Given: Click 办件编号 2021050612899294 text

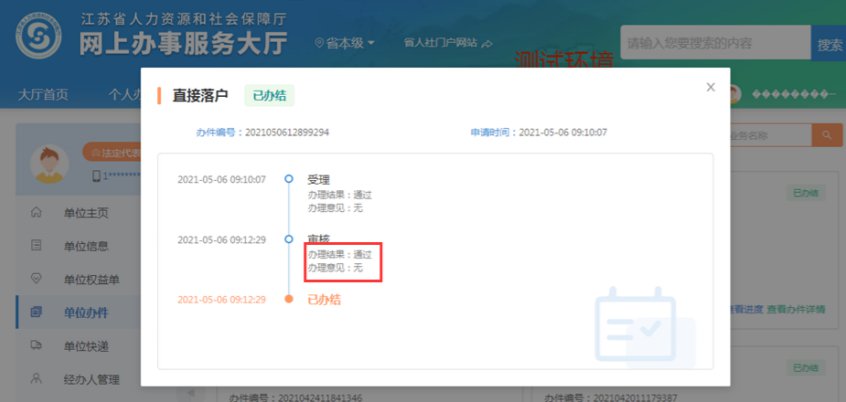Looking at the screenshot, I should coord(262,132).
